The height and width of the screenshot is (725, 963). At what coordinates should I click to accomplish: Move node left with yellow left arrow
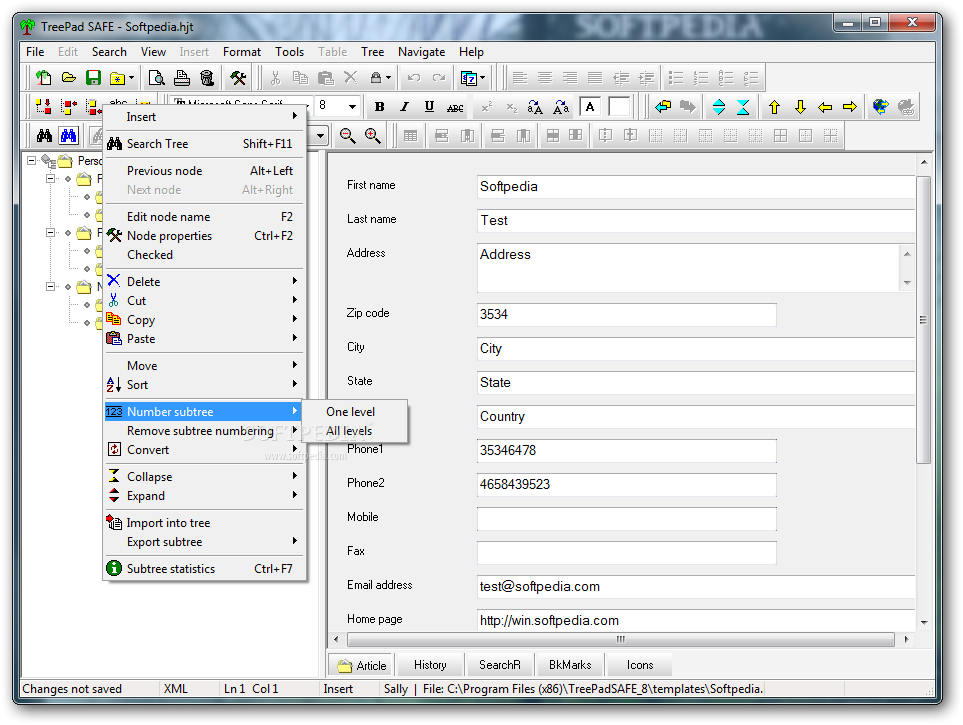[x=825, y=107]
